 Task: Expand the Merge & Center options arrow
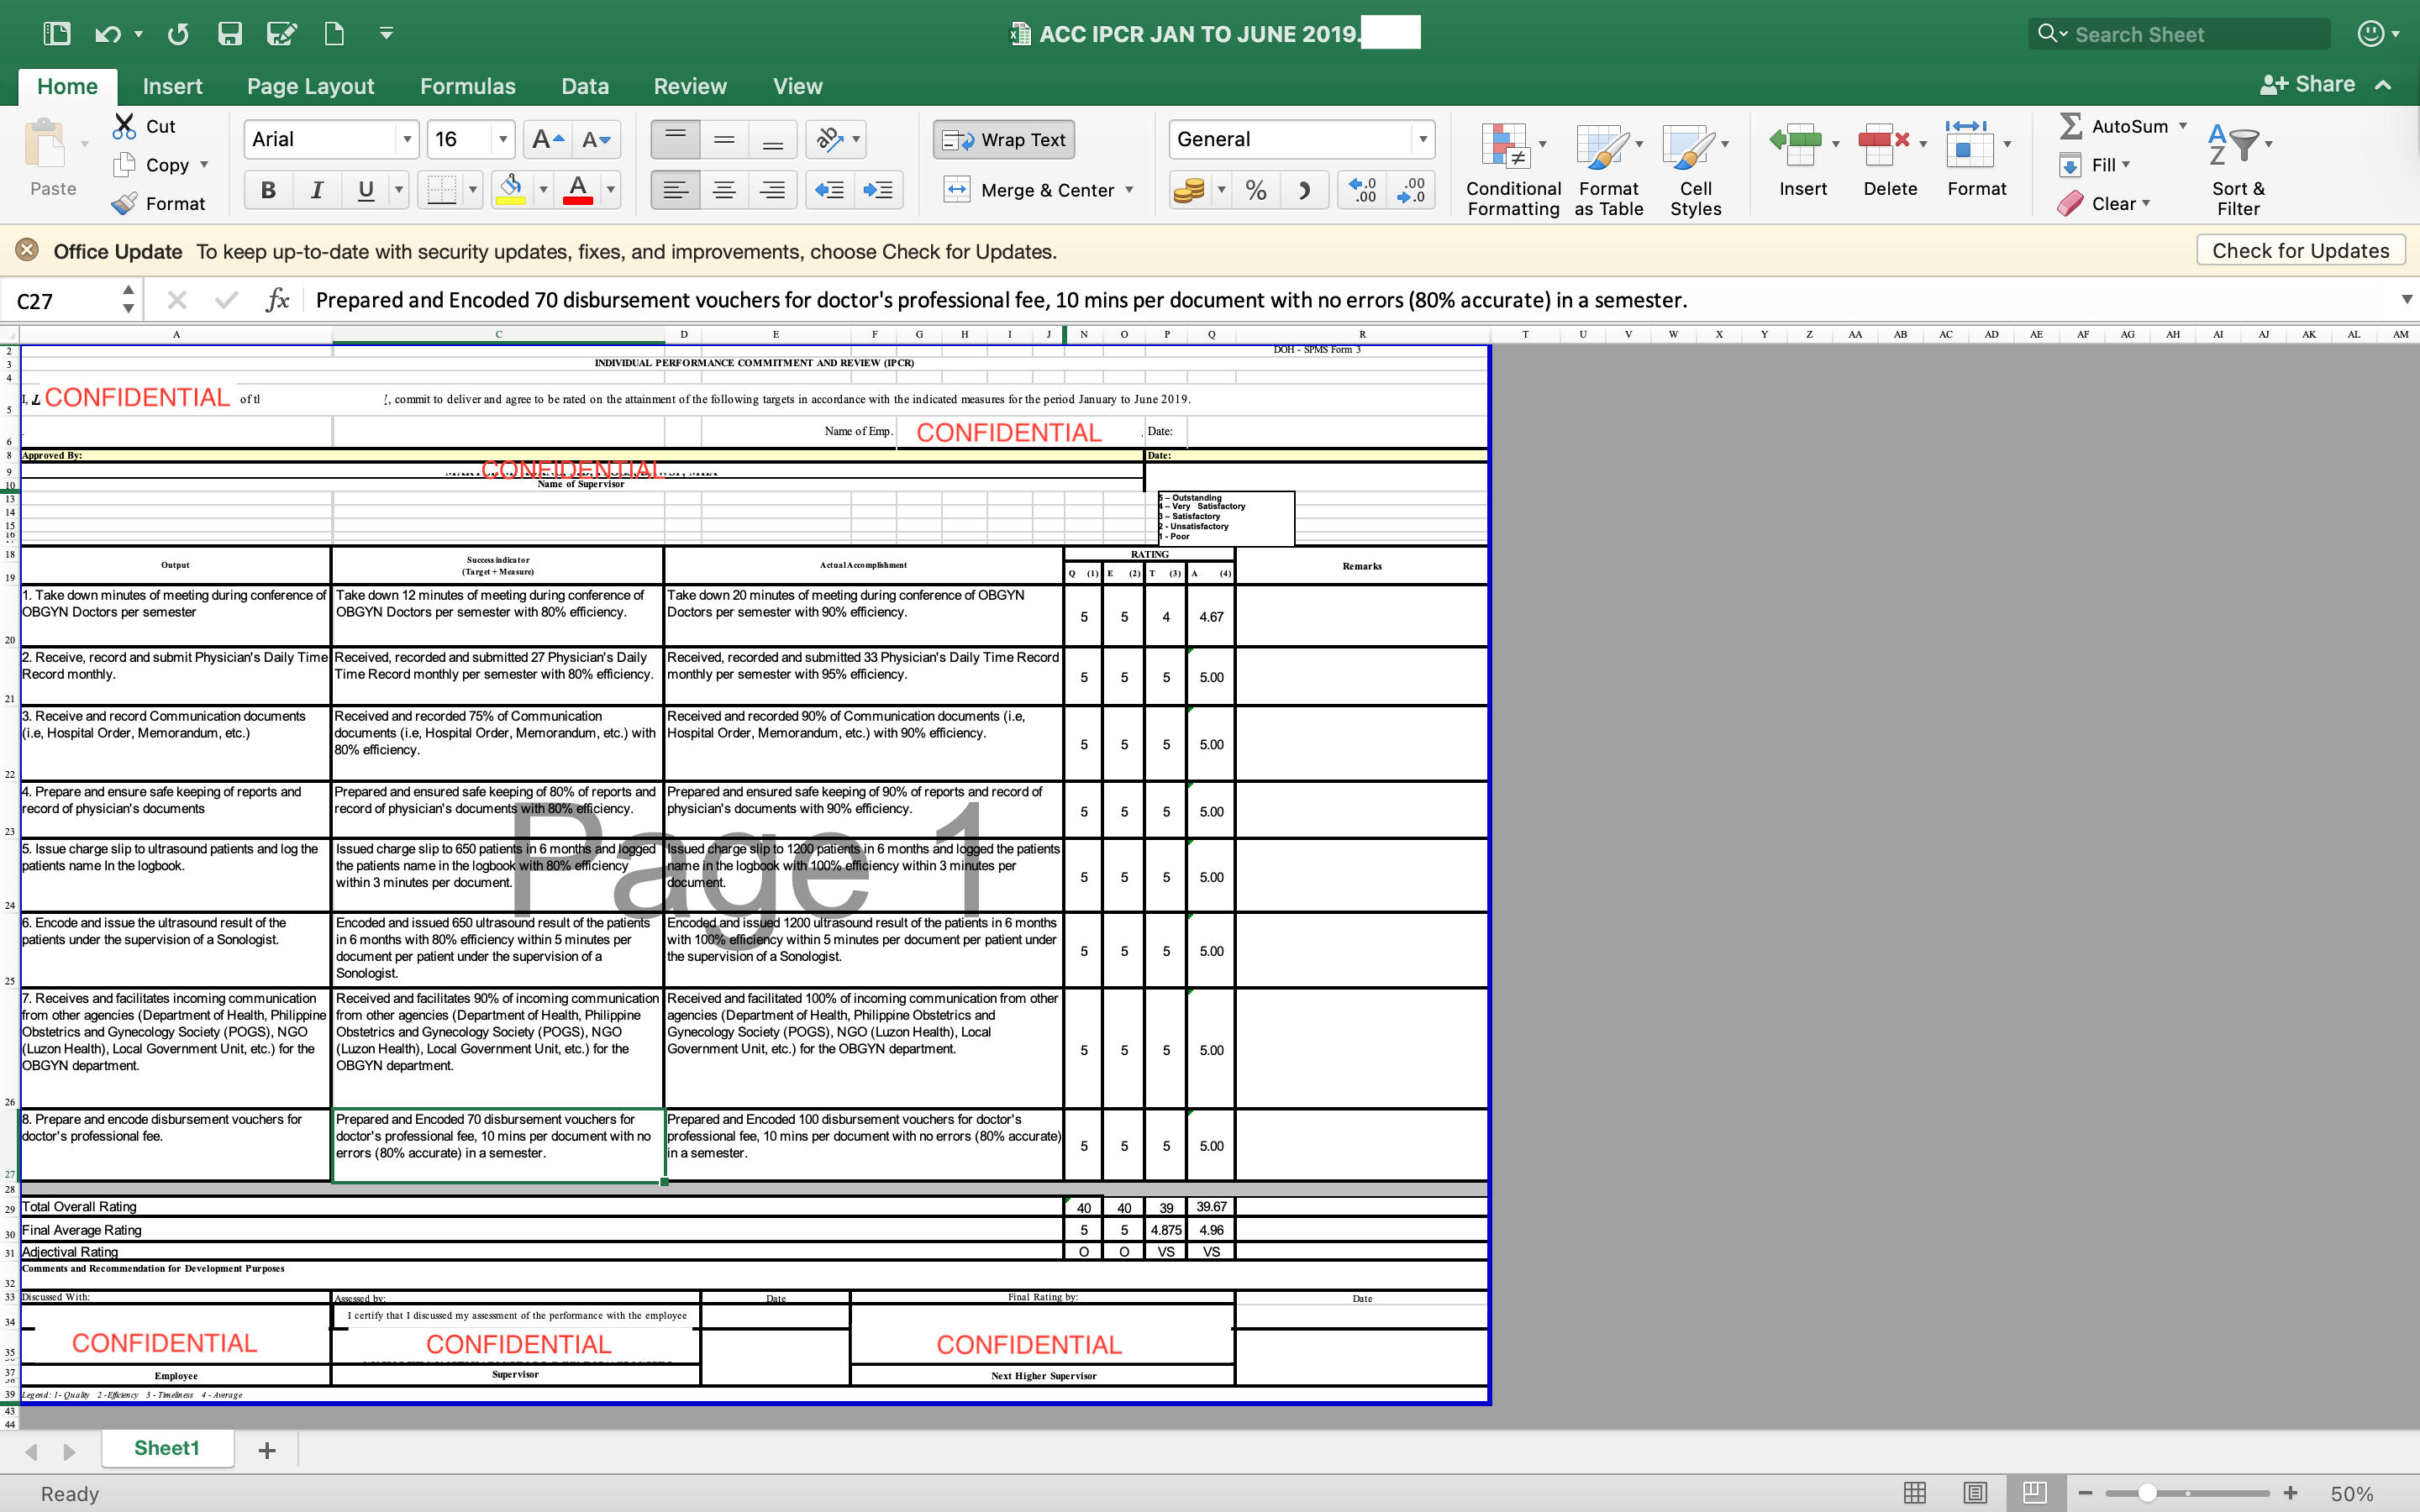(1130, 190)
